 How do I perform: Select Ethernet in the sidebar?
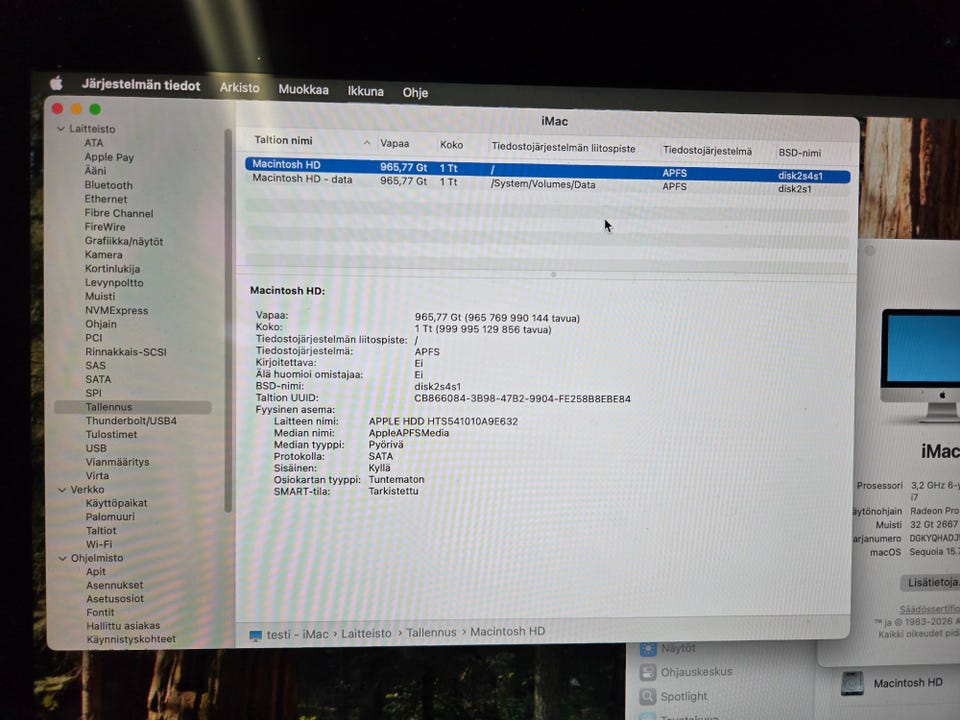(106, 199)
